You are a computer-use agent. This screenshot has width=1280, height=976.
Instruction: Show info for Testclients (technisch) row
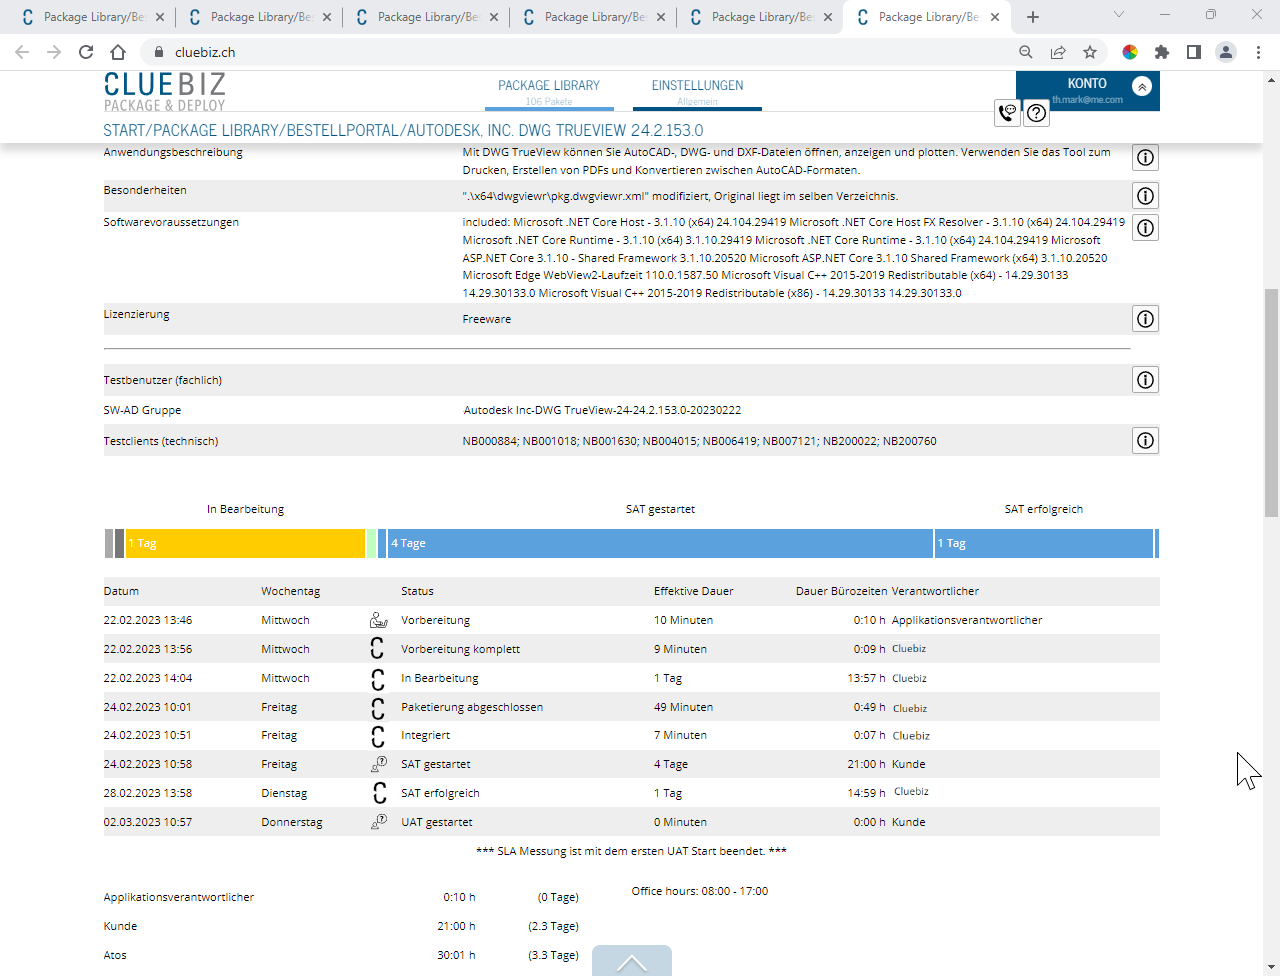click(x=1145, y=441)
